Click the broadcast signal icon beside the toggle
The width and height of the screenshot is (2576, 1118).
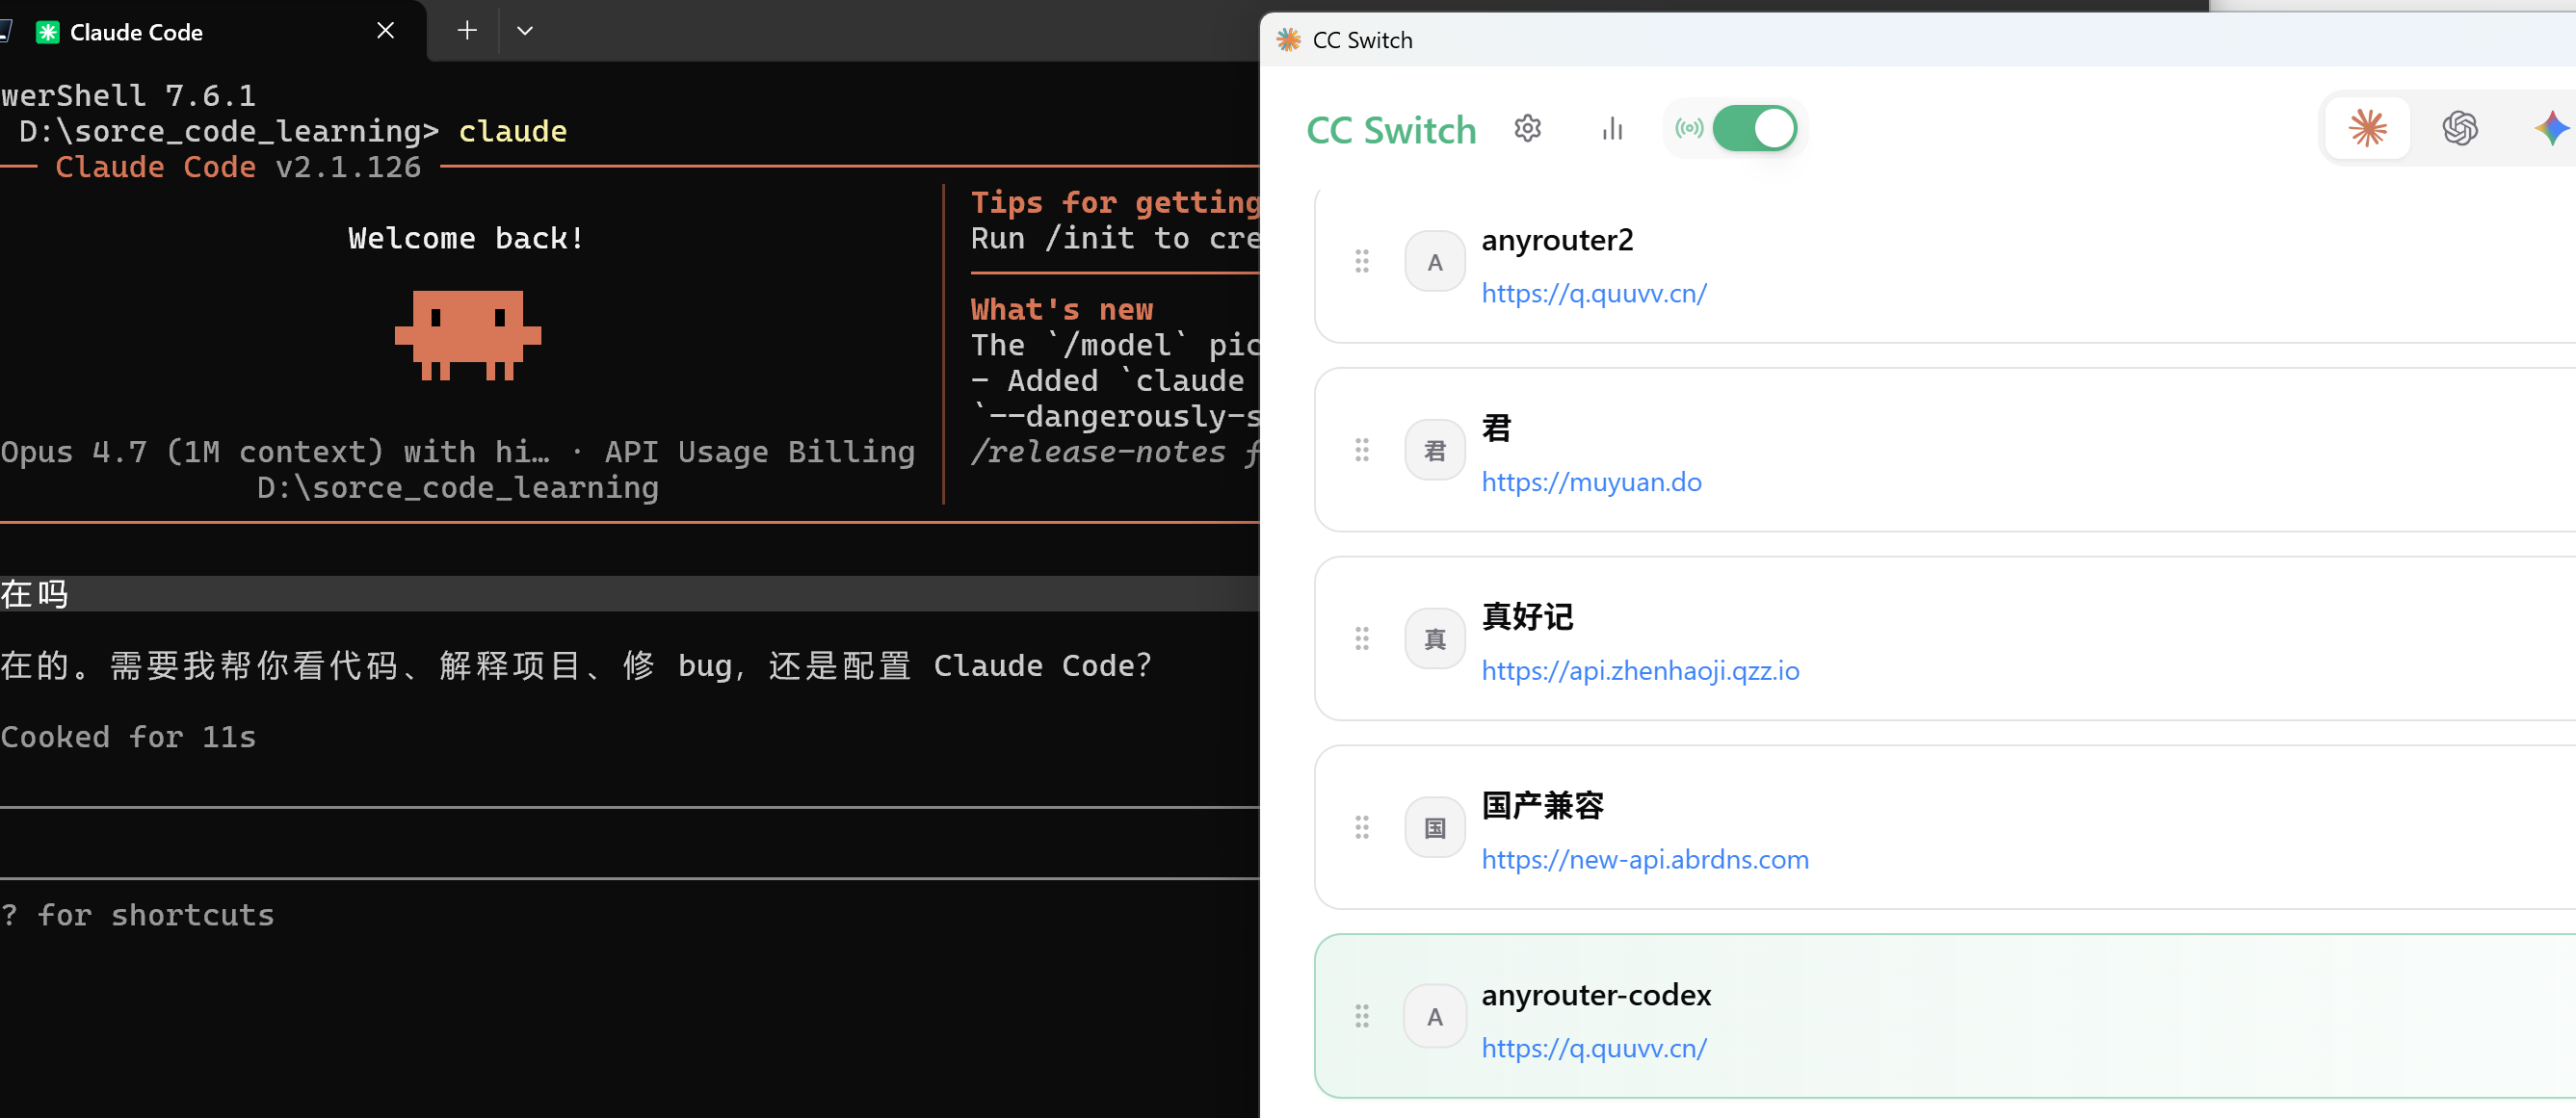point(1689,129)
